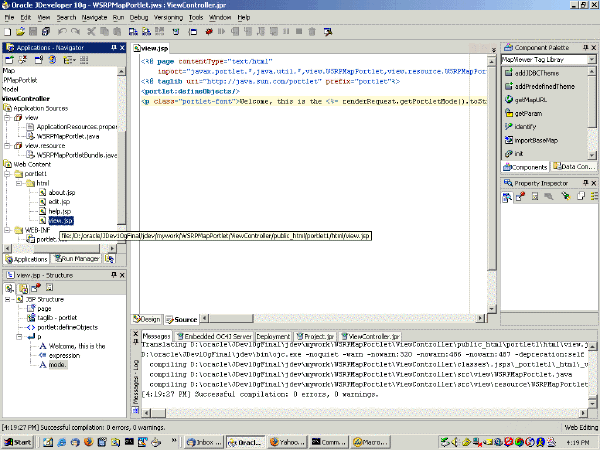Switch to the Embedded OC4J Server log tab
Screen dimensions: 600x450
(x=214, y=336)
